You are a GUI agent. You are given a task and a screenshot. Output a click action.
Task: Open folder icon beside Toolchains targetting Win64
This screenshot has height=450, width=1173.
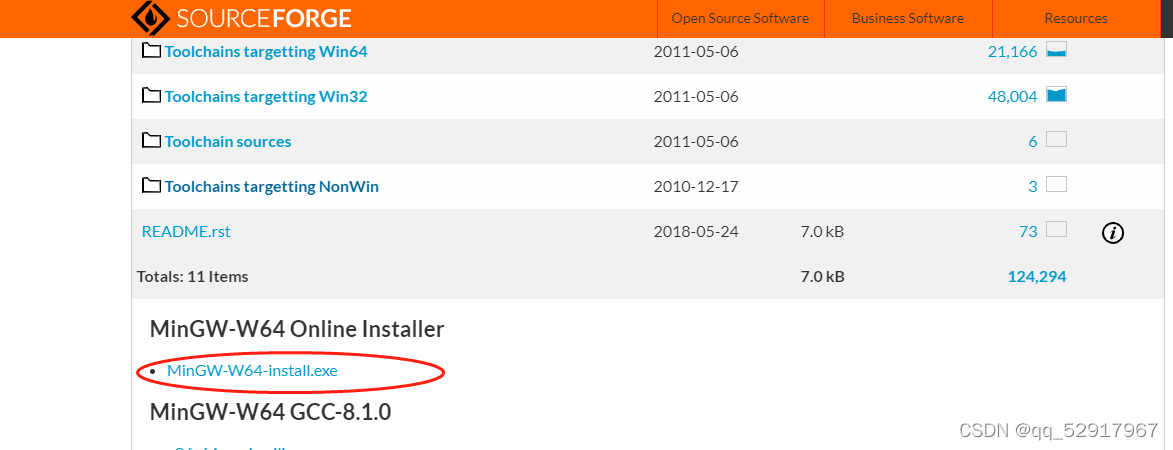pyautogui.click(x=152, y=52)
